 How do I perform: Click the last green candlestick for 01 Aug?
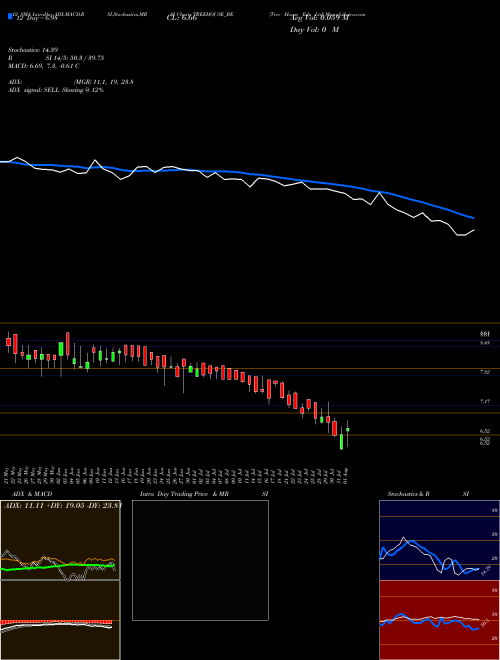348,429
